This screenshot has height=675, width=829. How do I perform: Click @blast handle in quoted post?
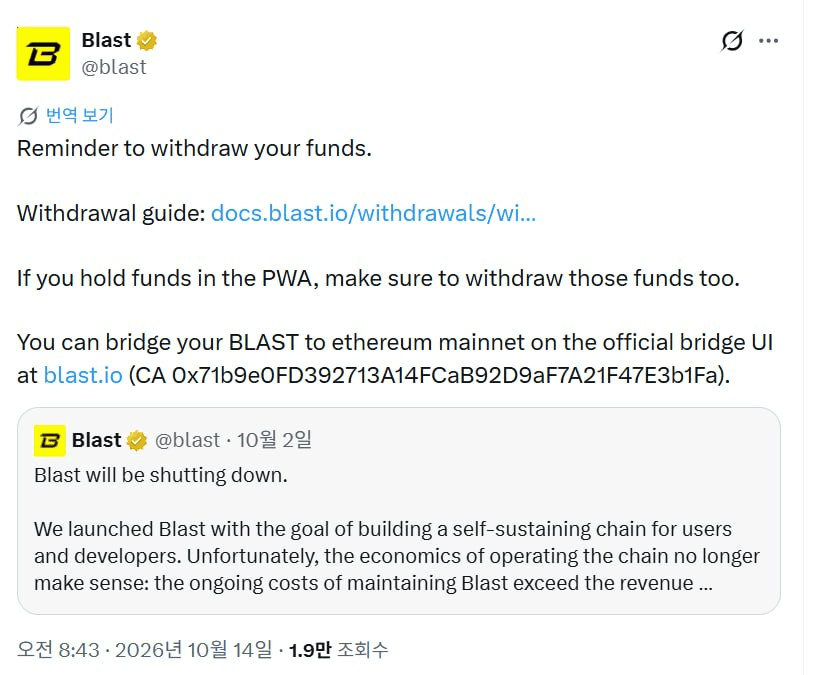tap(187, 440)
